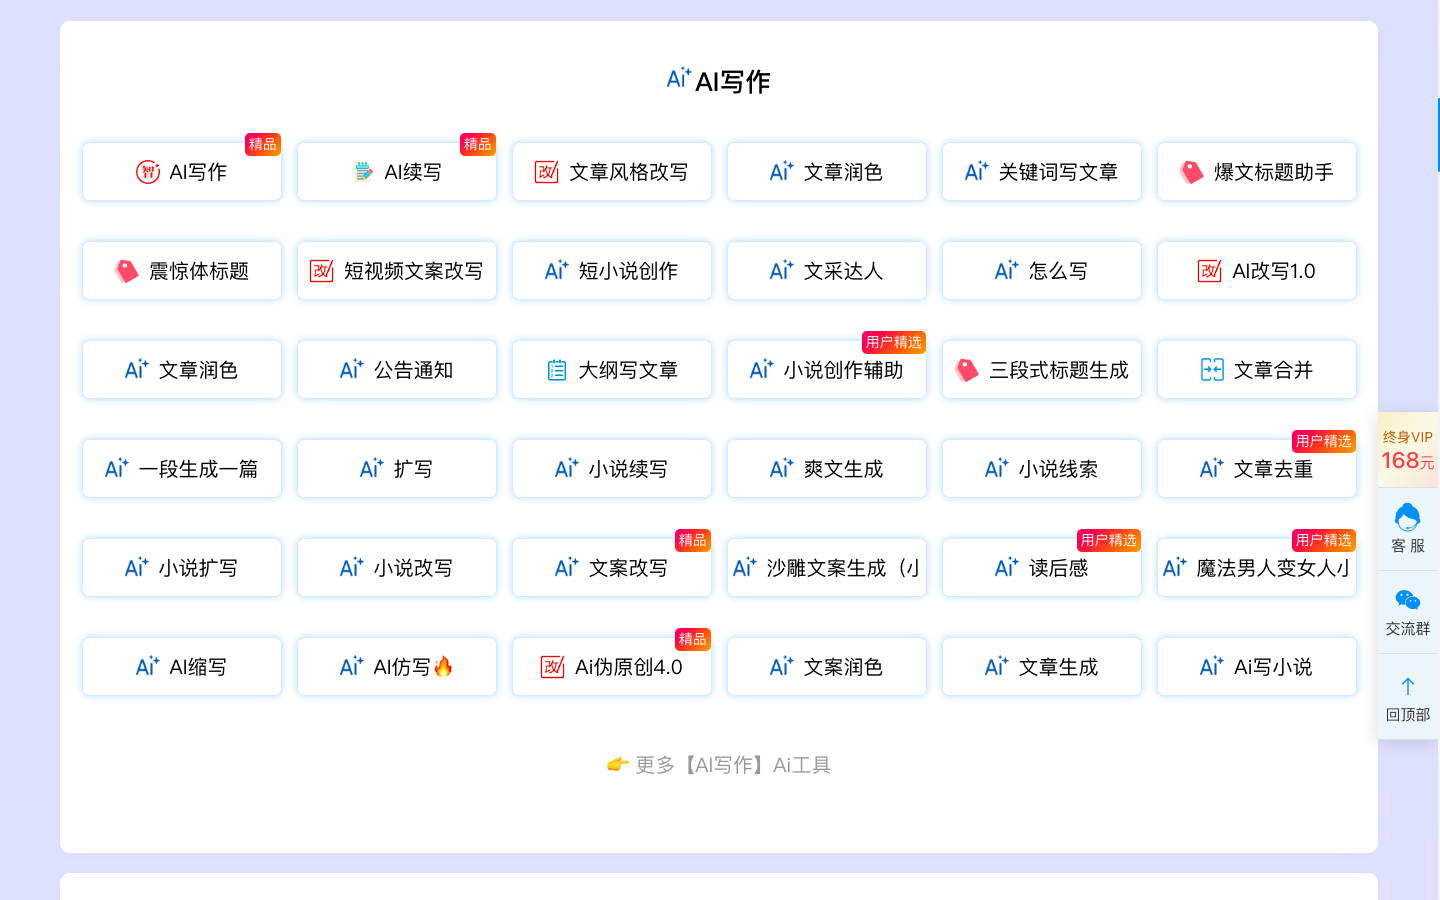Open more AI写作 tools link

[719, 765]
